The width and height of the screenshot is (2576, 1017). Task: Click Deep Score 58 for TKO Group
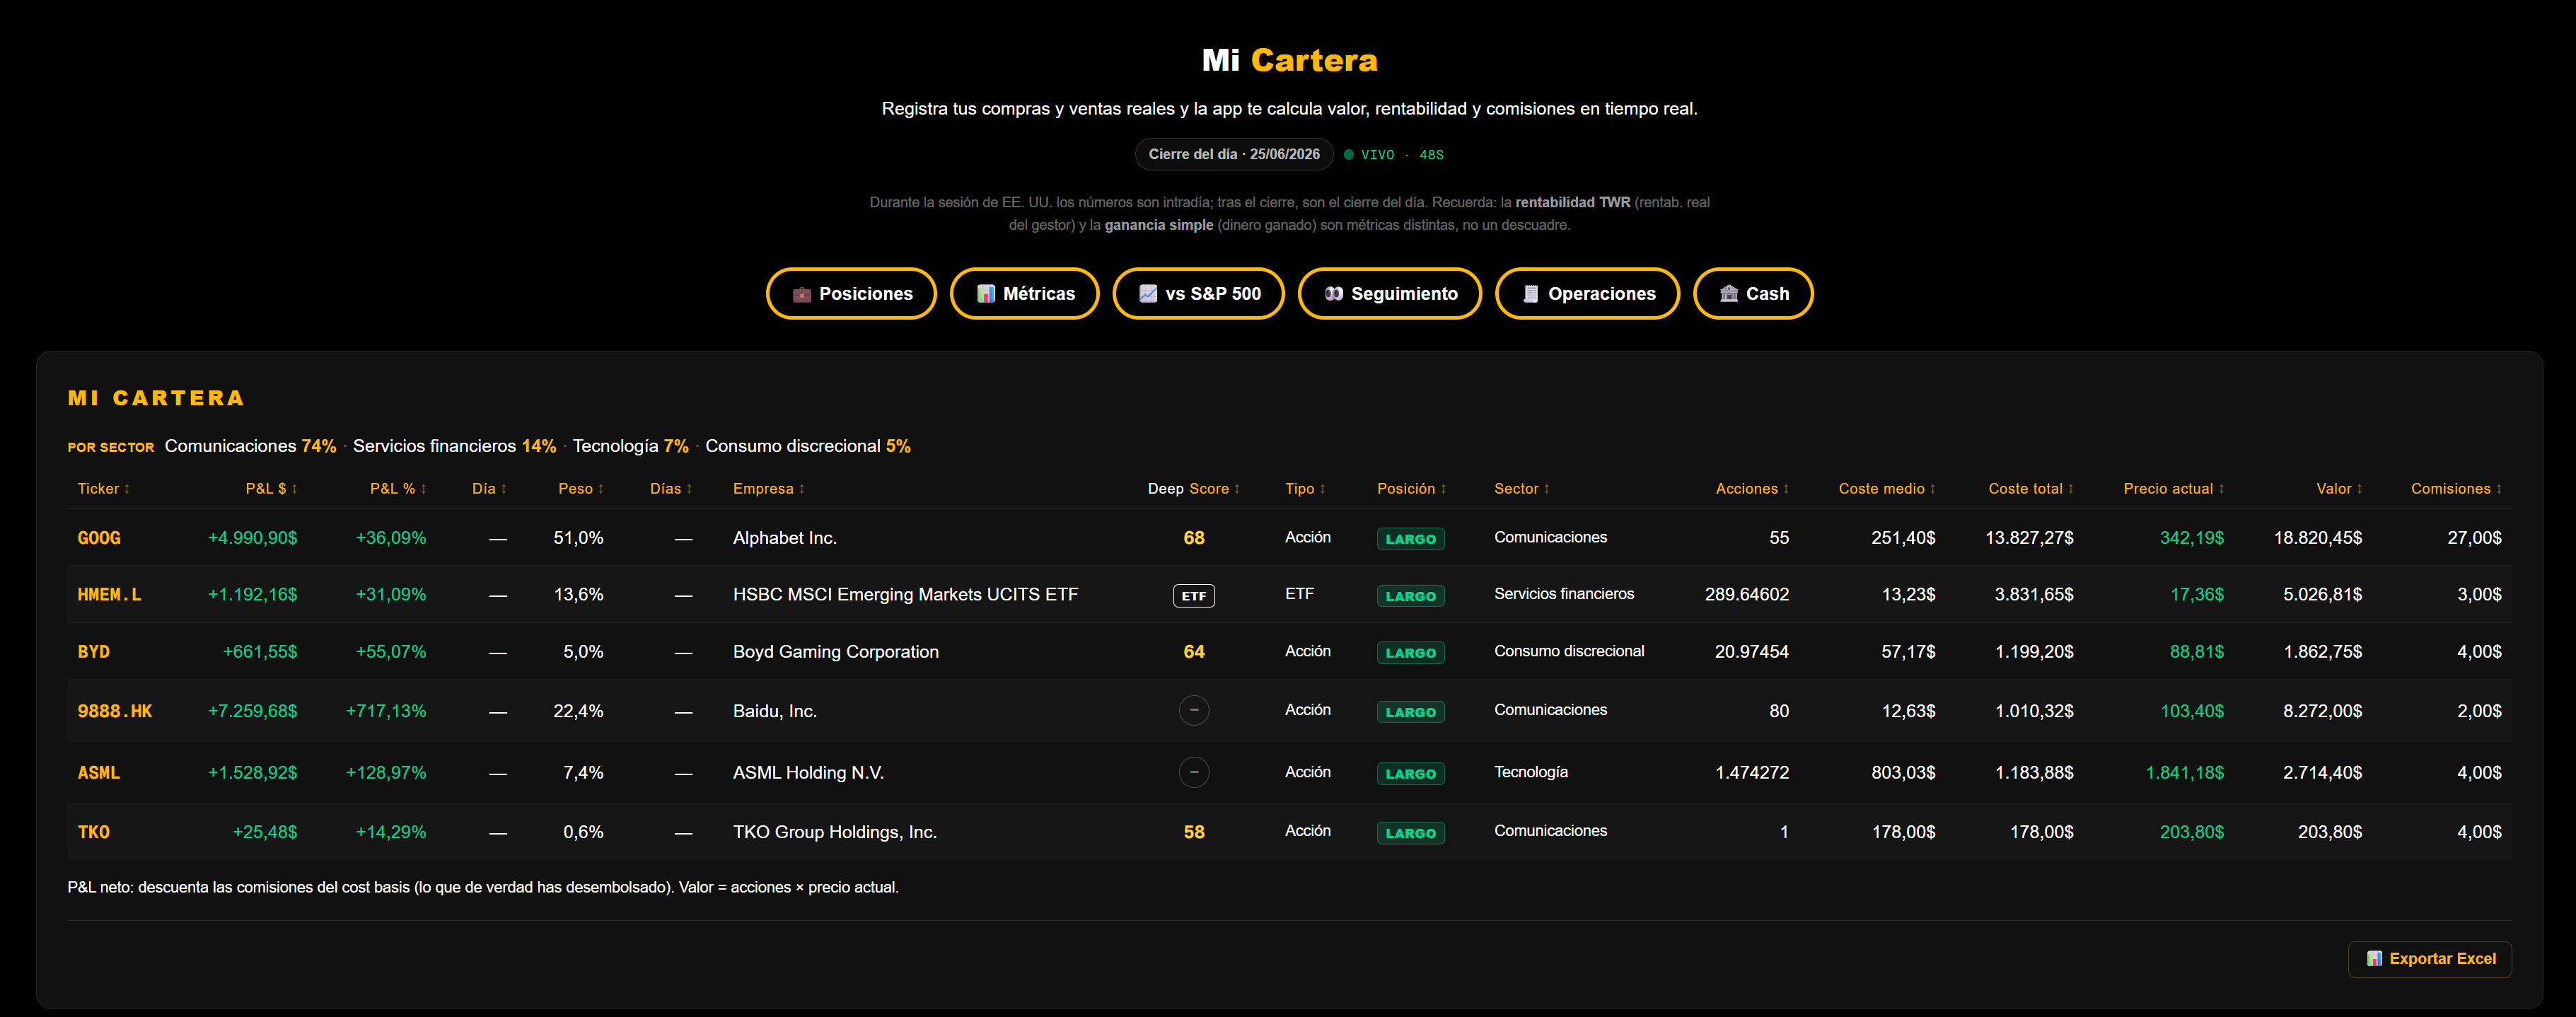pos(1194,832)
